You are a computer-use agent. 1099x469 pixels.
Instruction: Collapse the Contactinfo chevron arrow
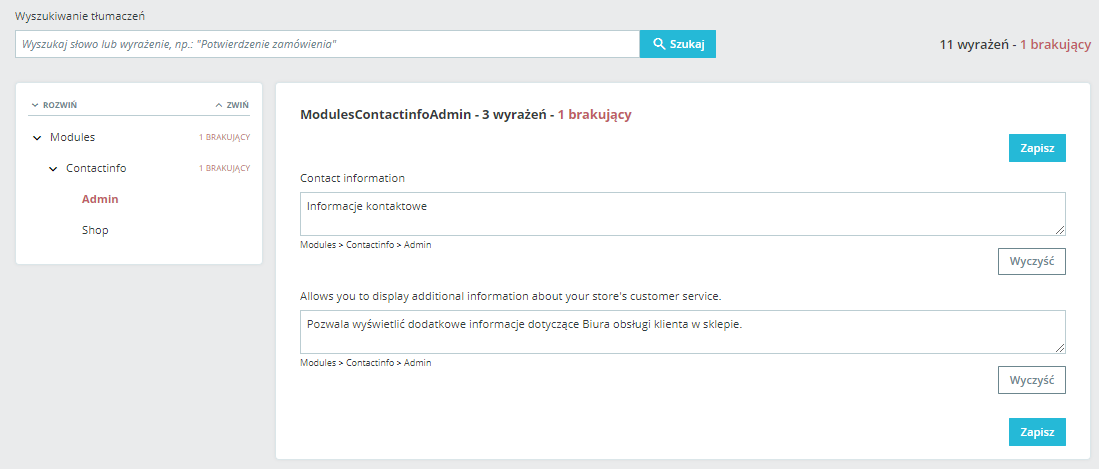pos(54,169)
